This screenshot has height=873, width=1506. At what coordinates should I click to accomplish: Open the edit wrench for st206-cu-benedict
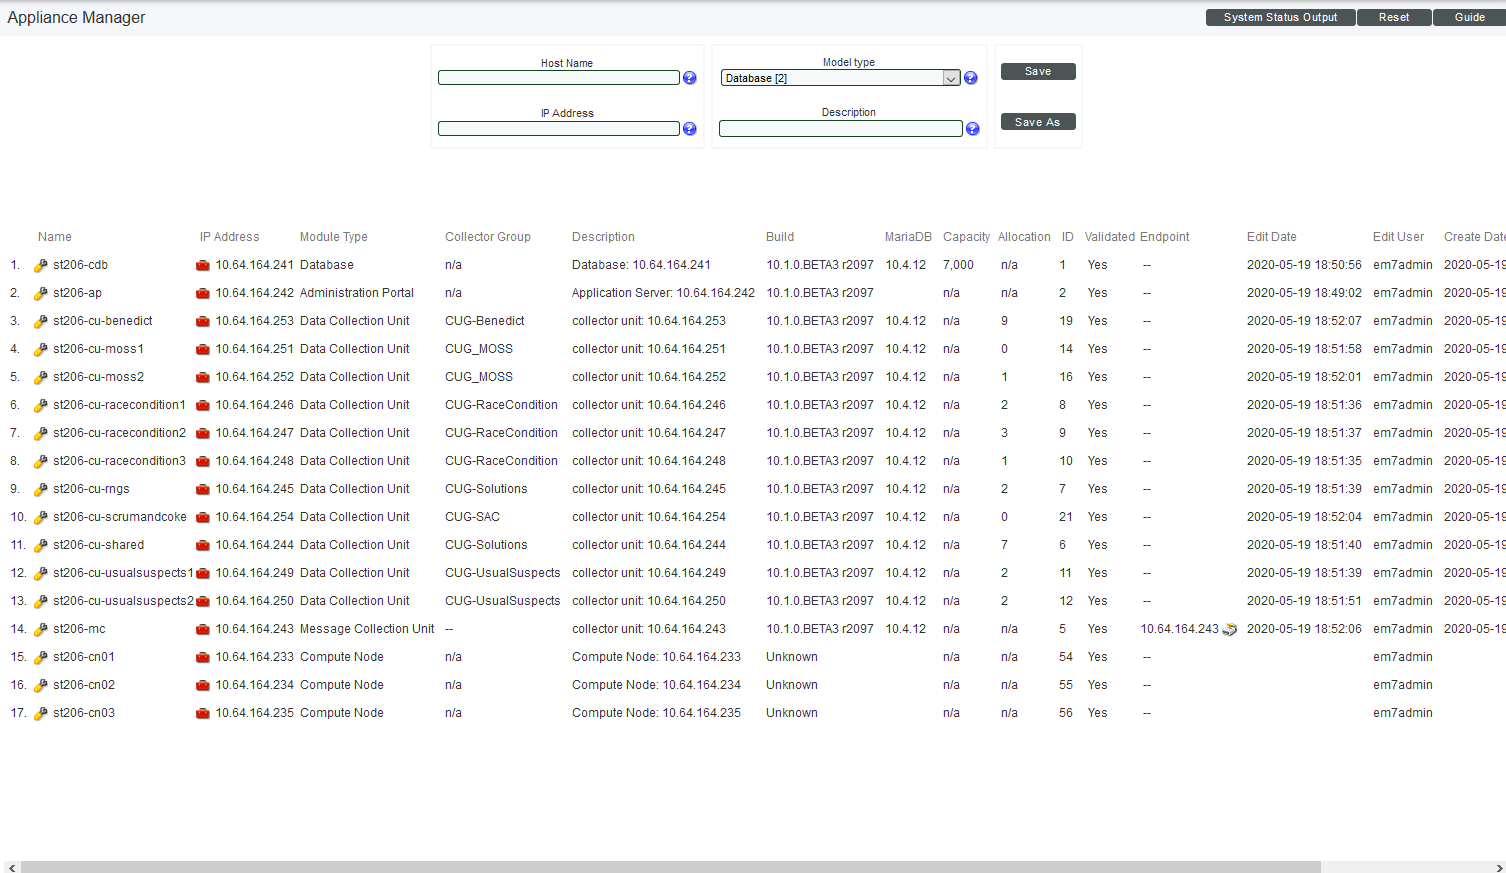pos(41,322)
